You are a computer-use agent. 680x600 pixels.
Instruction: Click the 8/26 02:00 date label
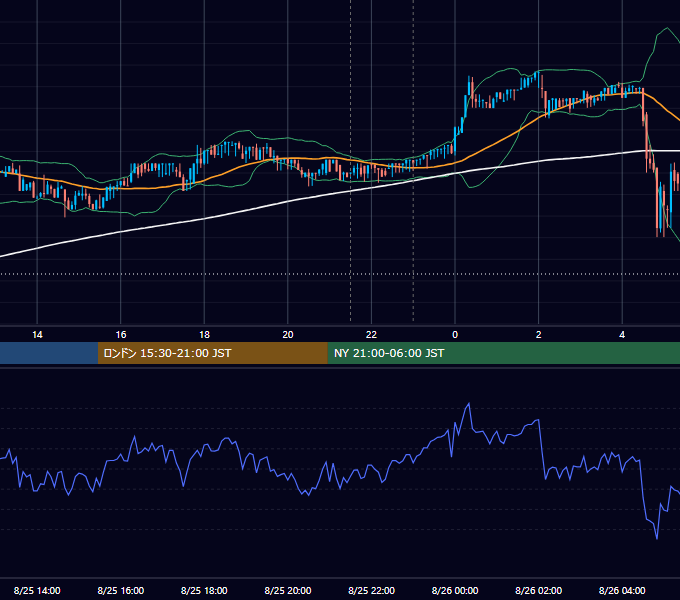point(539,590)
